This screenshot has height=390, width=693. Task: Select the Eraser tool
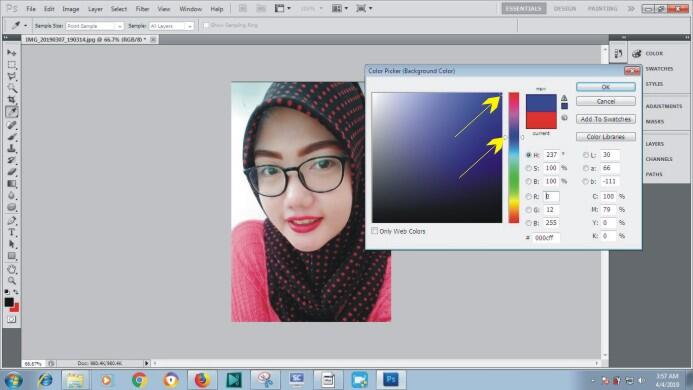pyautogui.click(x=11, y=172)
